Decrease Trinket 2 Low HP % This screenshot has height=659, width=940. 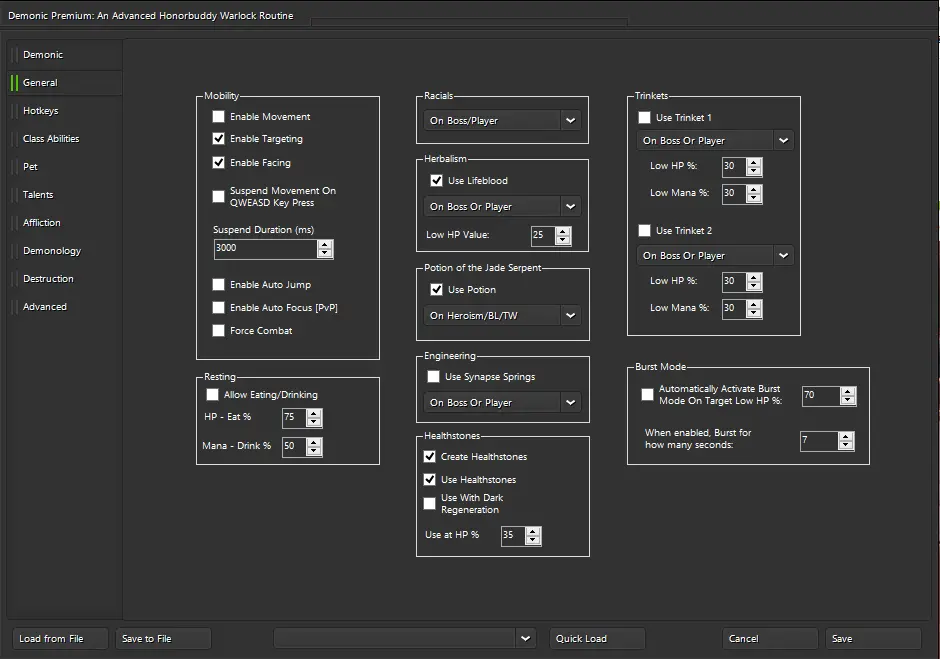pyautogui.click(x=754, y=286)
